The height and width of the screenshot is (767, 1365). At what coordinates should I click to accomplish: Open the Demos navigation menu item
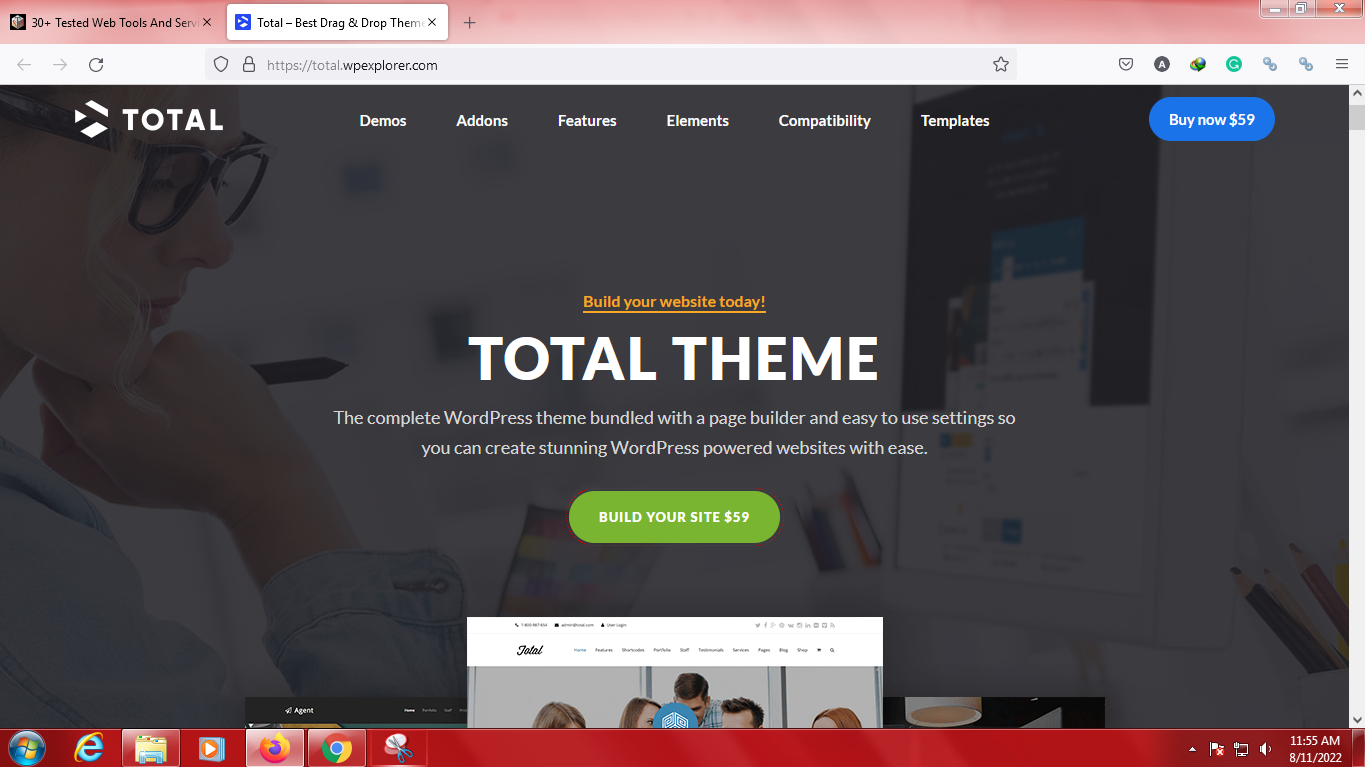pyautogui.click(x=383, y=121)
